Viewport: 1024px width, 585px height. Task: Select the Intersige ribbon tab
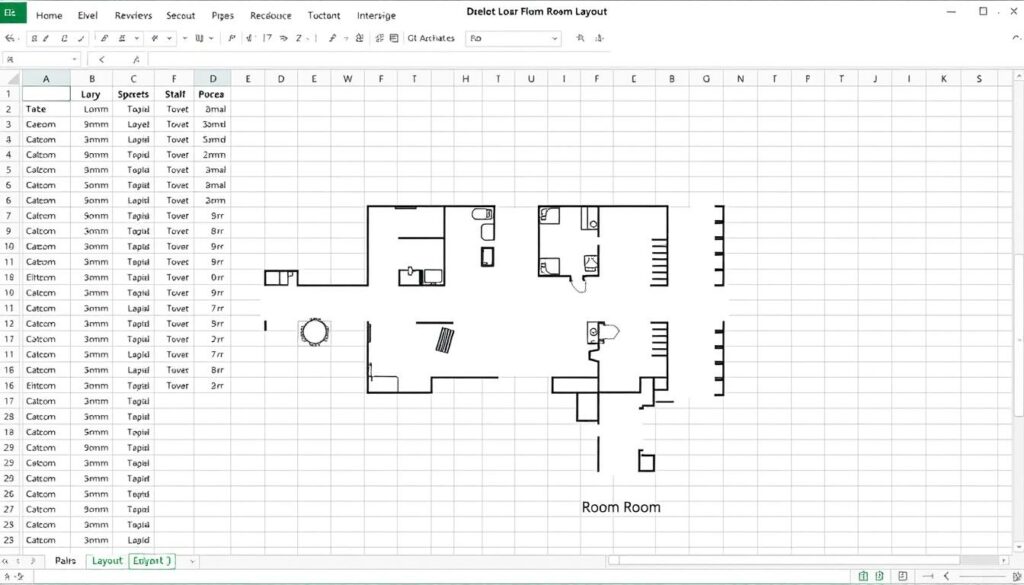click(x=376, y=16)
